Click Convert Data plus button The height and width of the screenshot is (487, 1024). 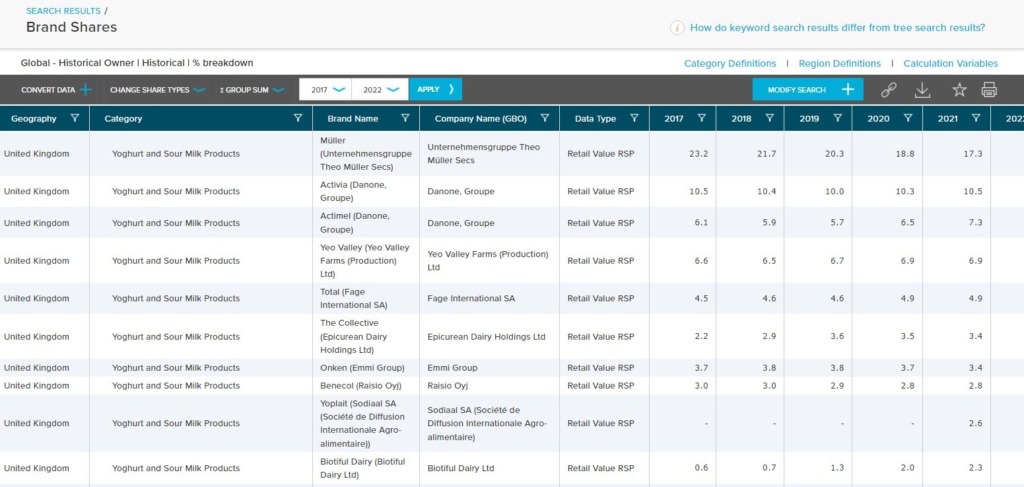coord(85,90)
